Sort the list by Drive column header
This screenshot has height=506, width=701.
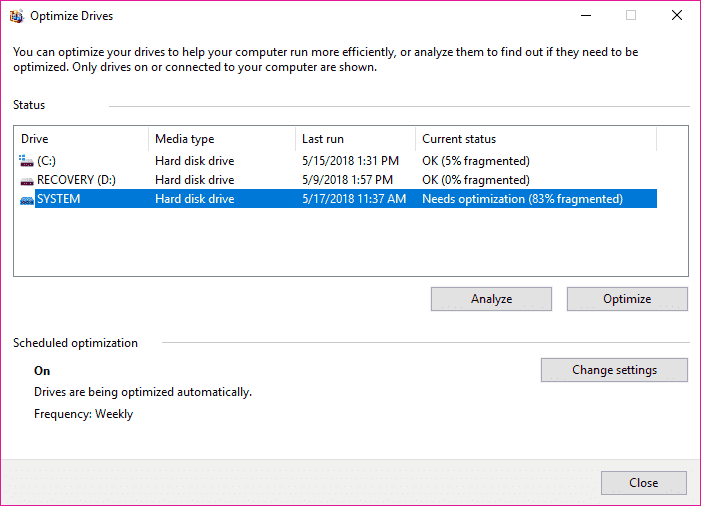82,139
